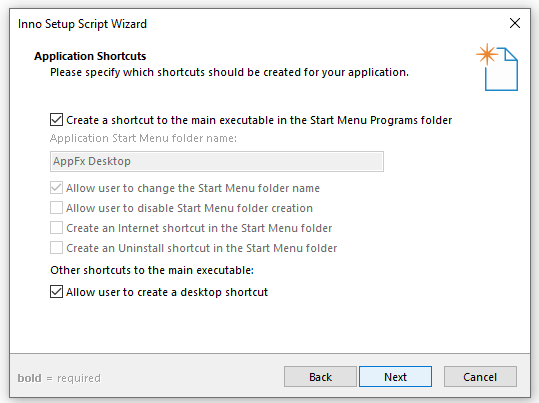
Task: Focus the AppFx Desktop folder name field
Action: tap(217, 161)
